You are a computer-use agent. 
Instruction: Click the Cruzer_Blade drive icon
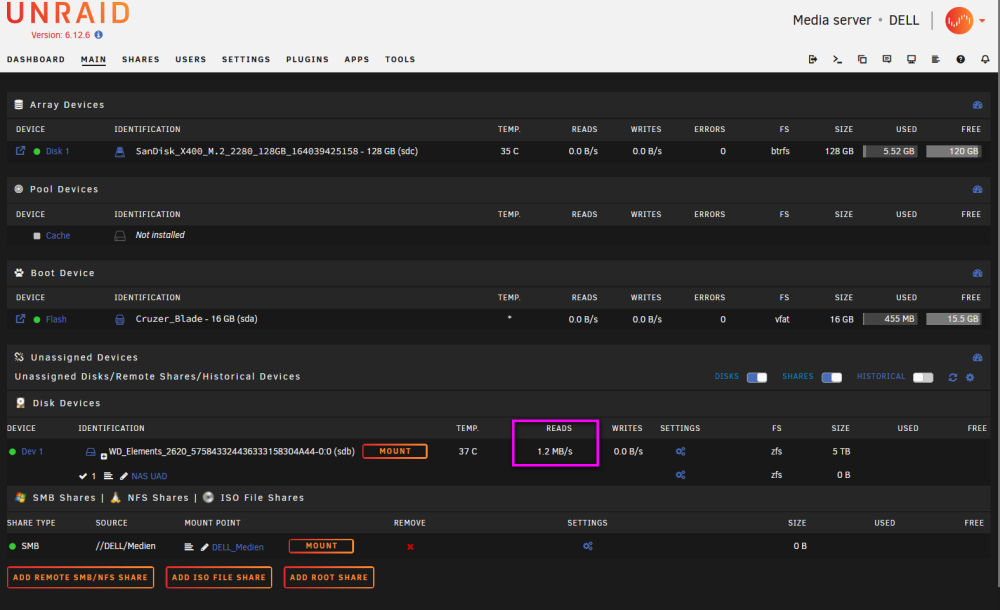(x=120, y=320)
